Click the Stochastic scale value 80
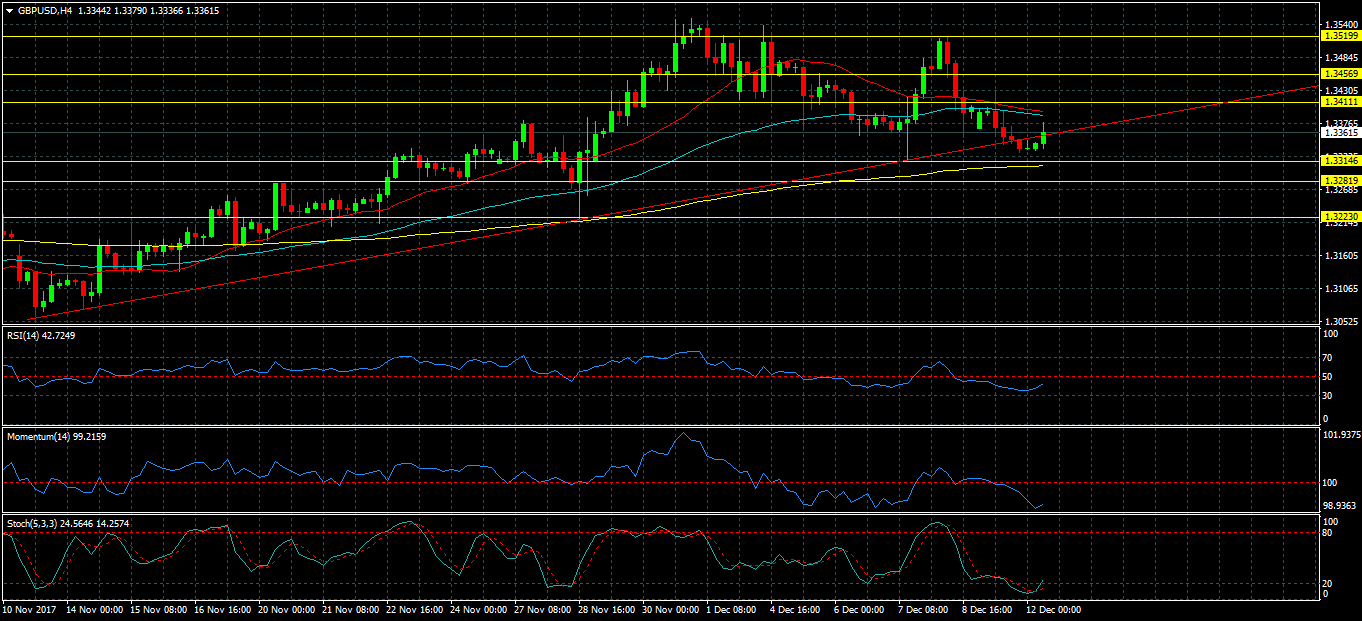Image resolution: width=1362 pixels, height=621 pixels. click(x=1328, y=533)
